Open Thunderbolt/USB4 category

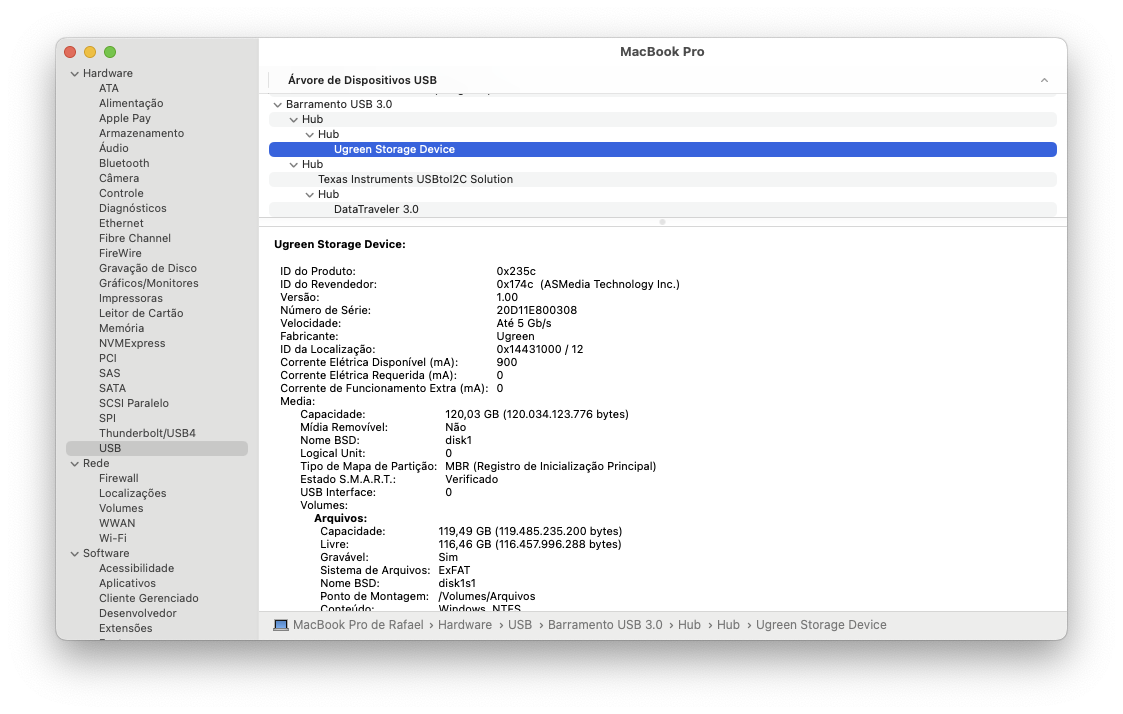click(x=147, y=434)
